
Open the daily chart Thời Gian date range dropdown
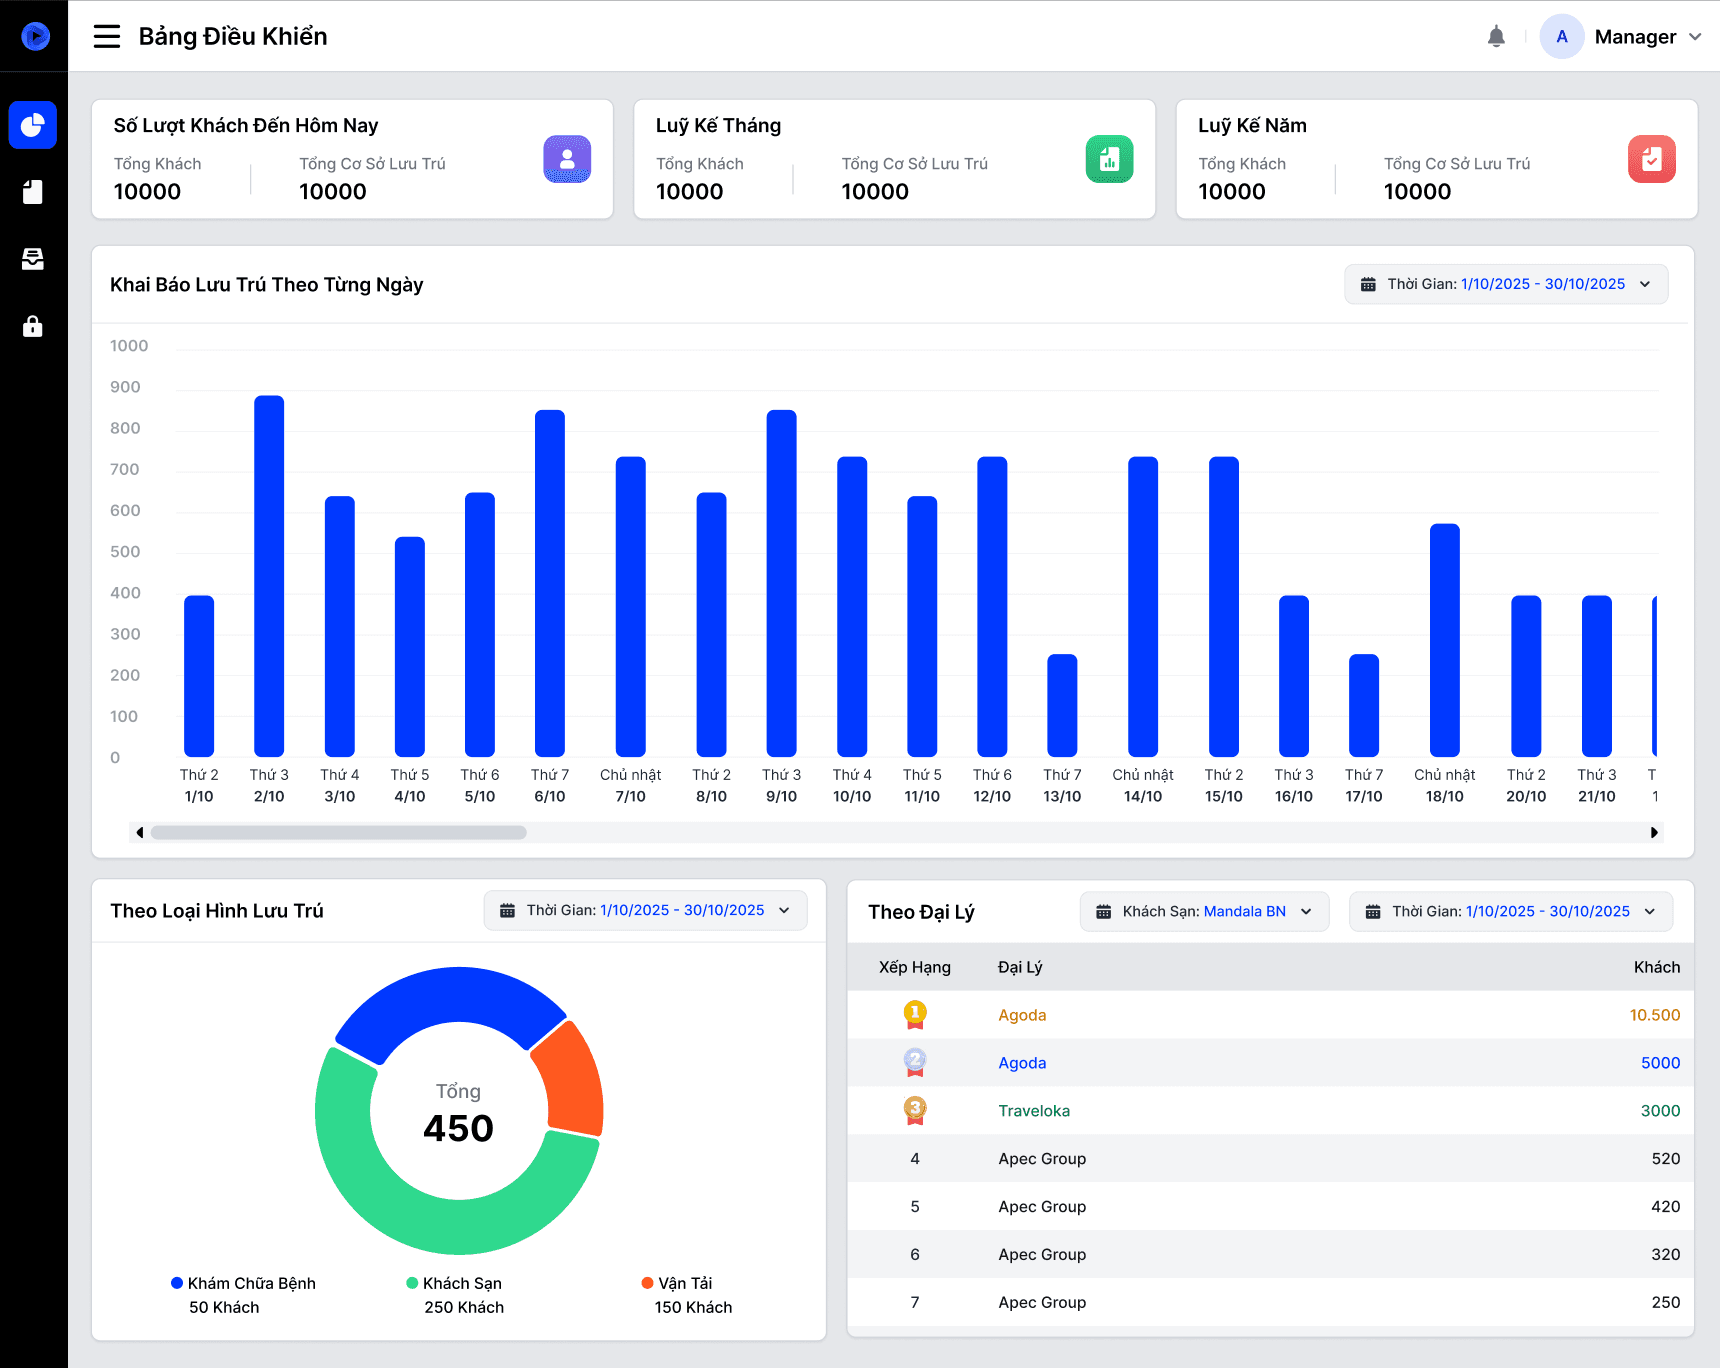point(1506,284)
